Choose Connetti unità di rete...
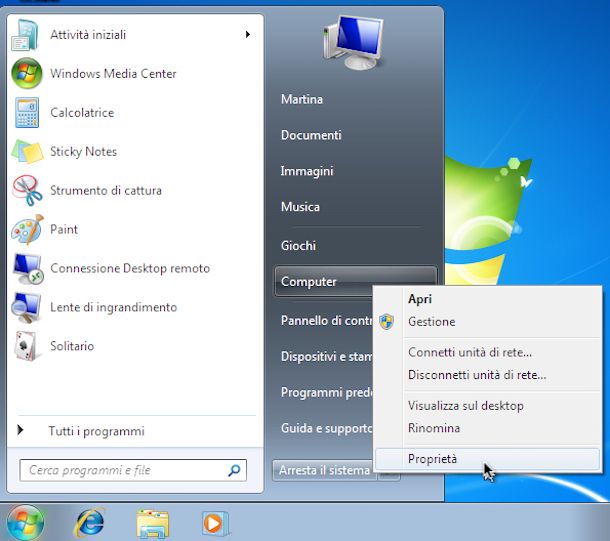 click(488, 352)
